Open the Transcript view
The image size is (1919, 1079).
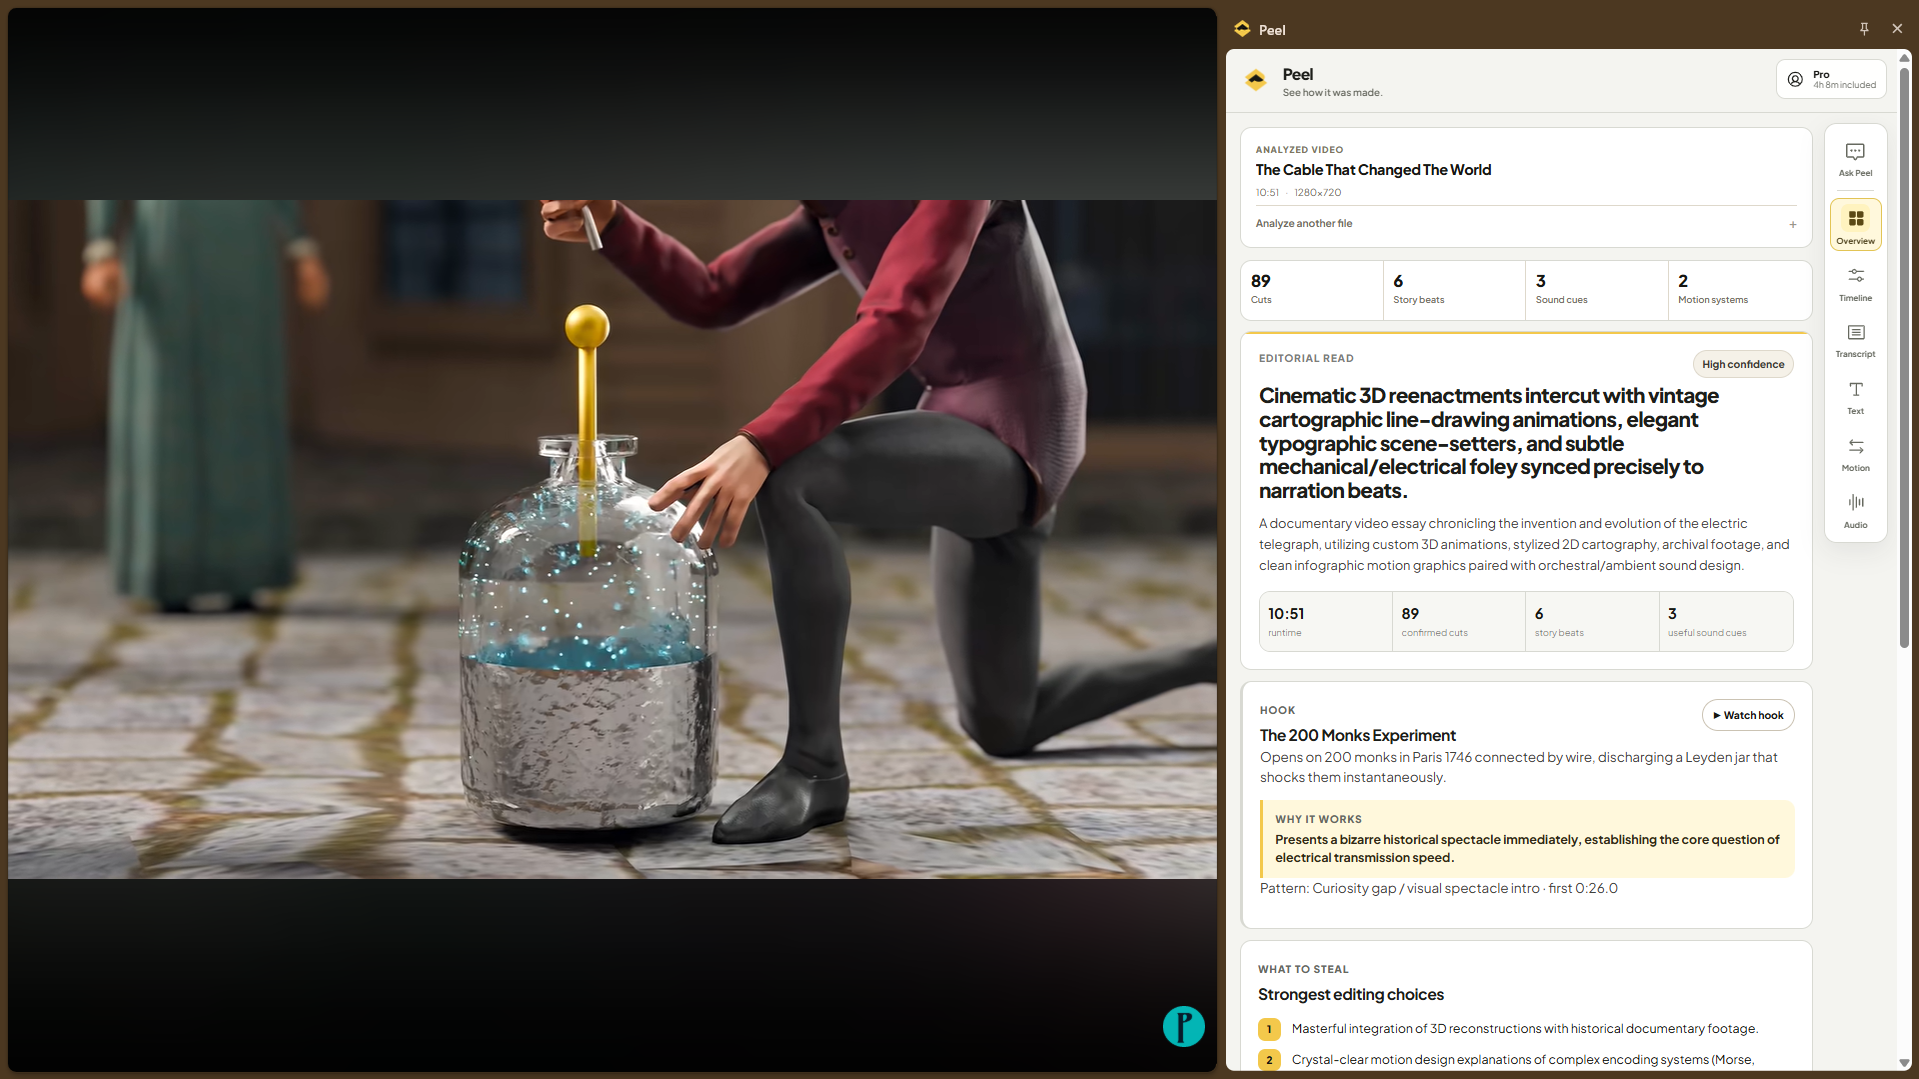tap(1855, 341)
